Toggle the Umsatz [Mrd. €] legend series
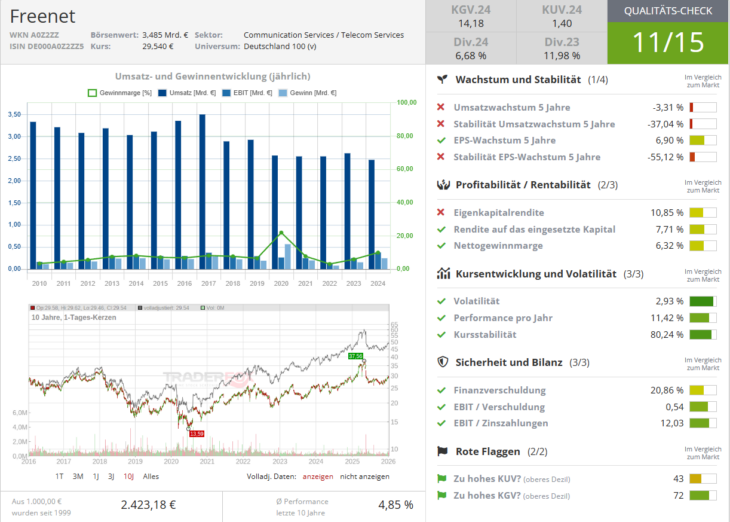 pos(181,92)
